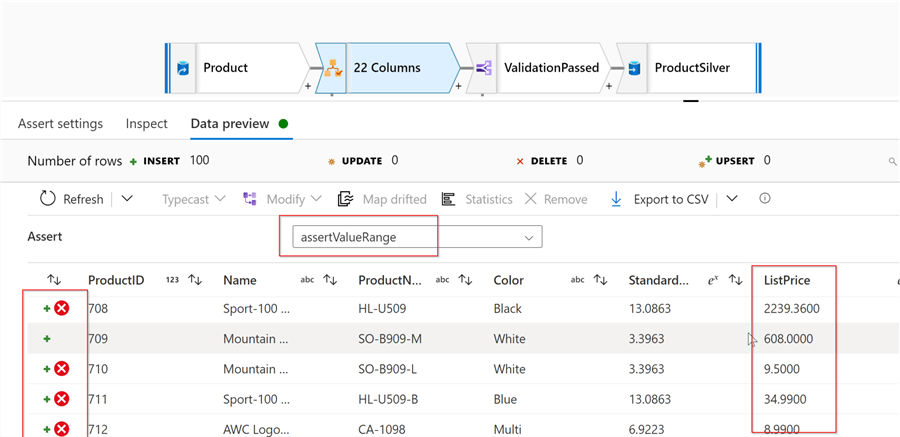Click the info icon beside Export to CSV
This screenshot has width=900, height=437.
pyautogui.click(x=764, y=198)
